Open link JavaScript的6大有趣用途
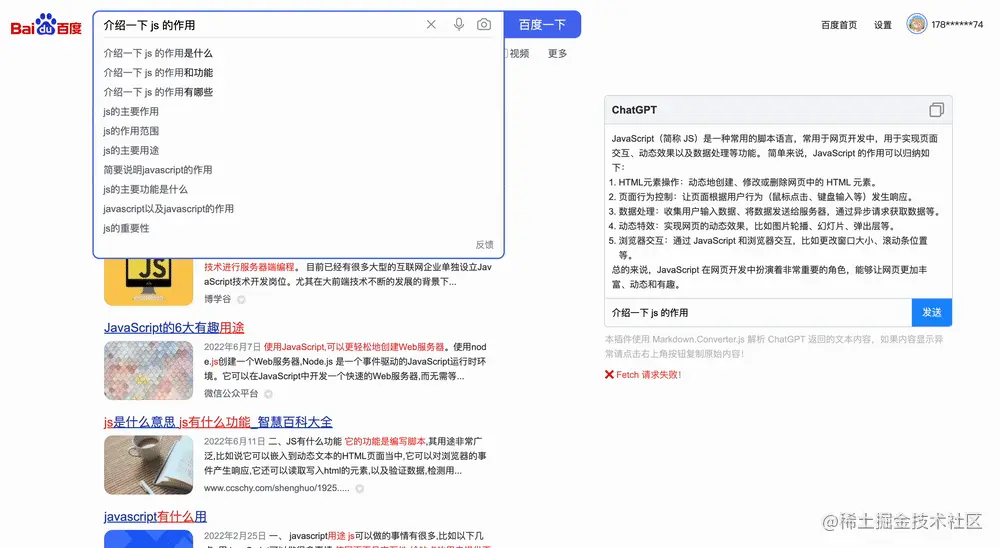1000x548 pixels. 174,328
